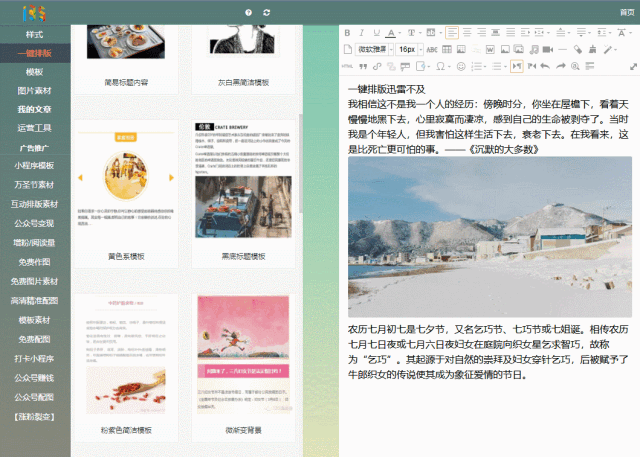Toggle bold formatting in editor toolbar
640x457 pixels.
(348, 32)
